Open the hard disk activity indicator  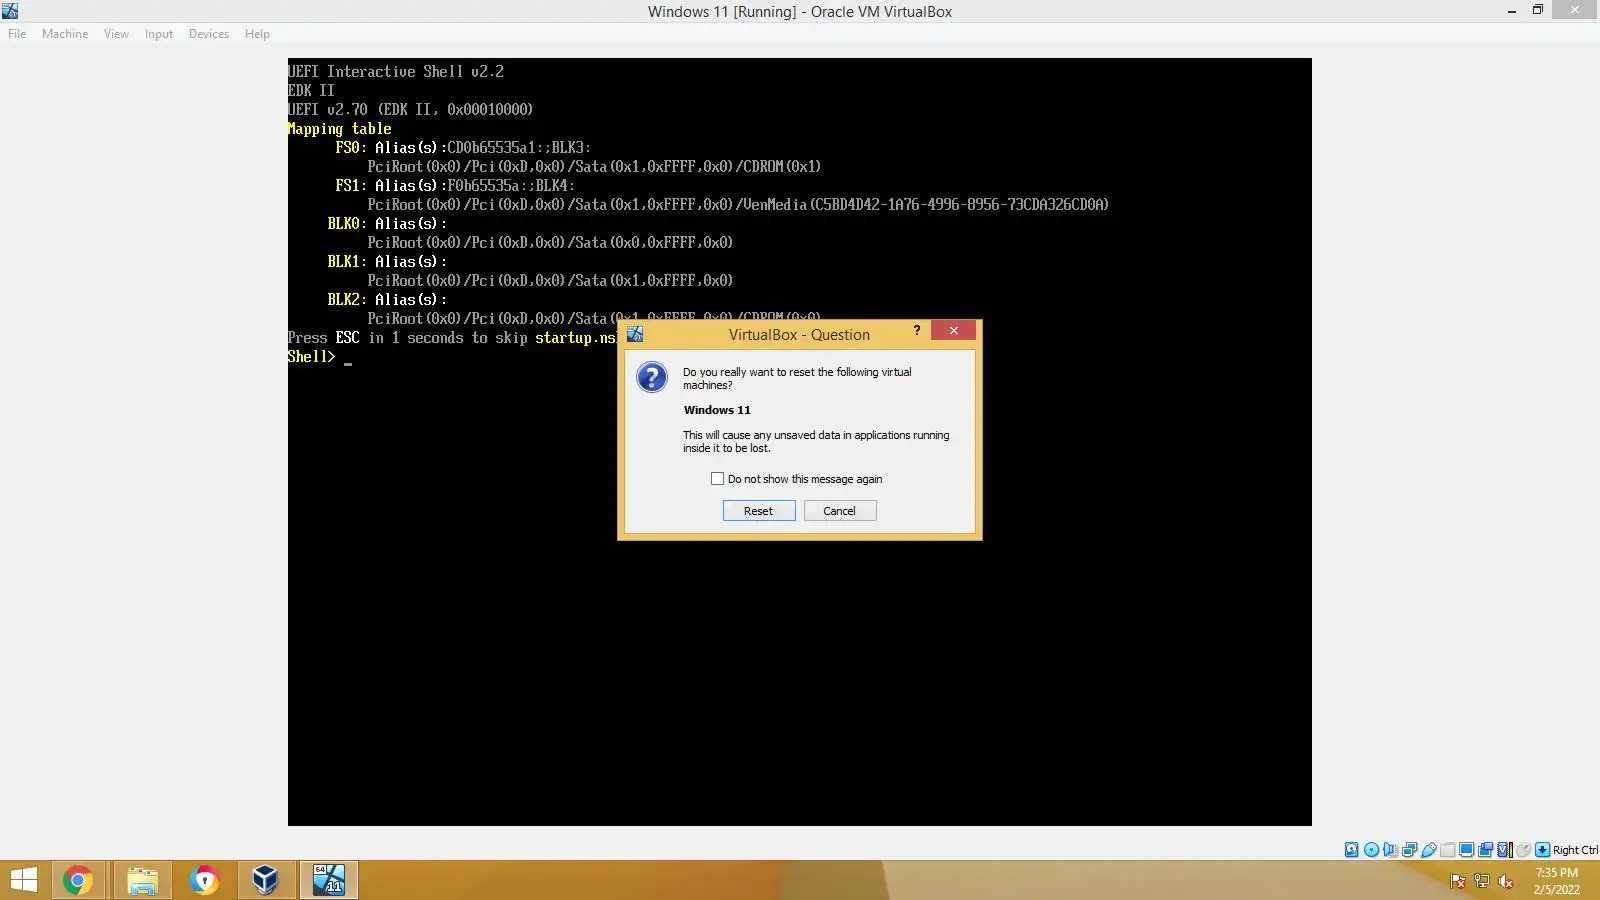point(1352,850)
